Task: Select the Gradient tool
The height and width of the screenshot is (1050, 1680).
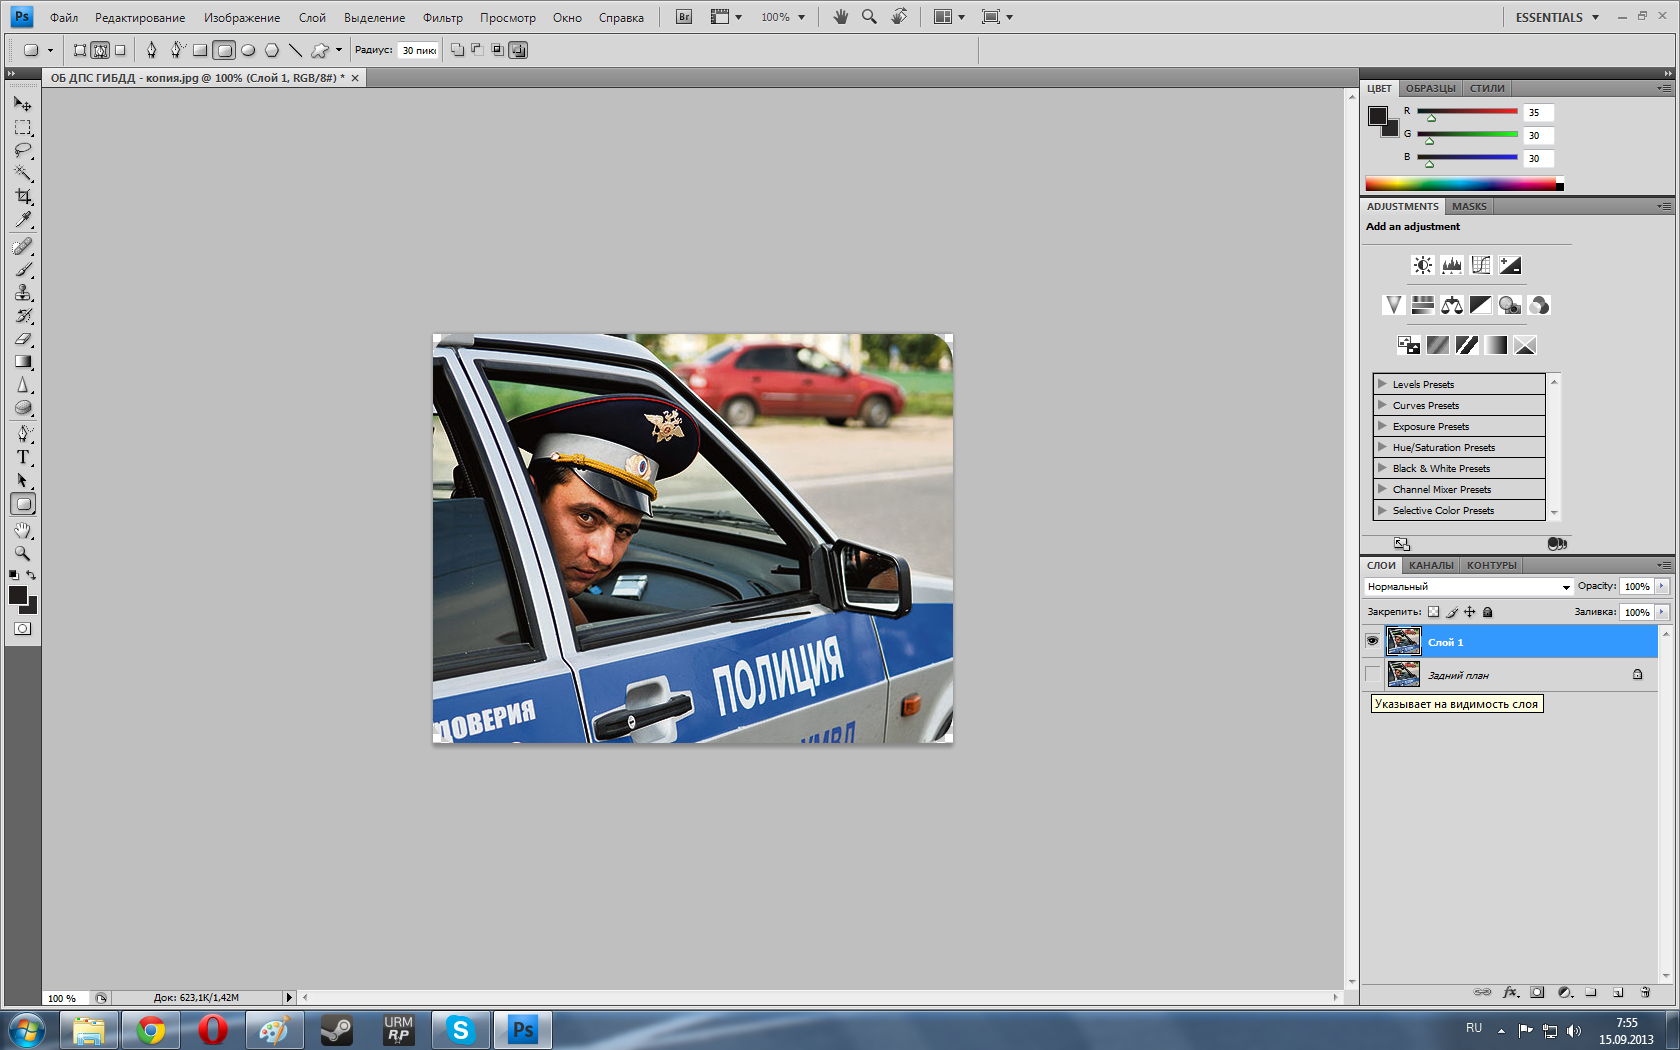Action: point(22,362)
